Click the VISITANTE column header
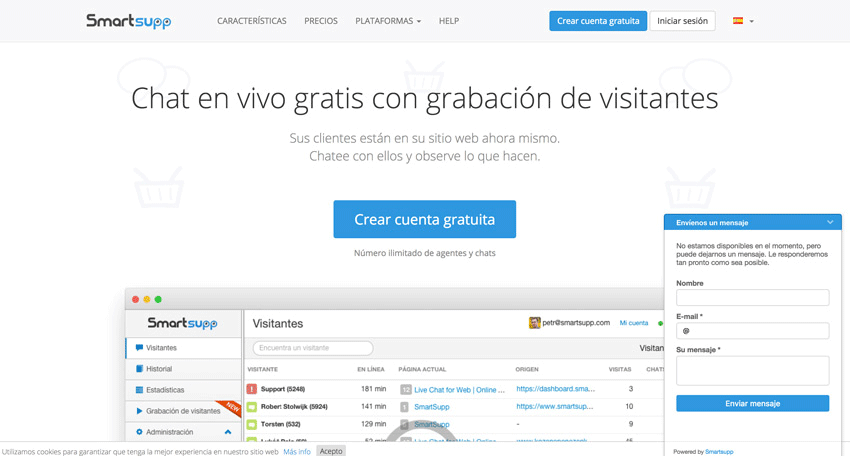The image size is (850, 456). tap(263, 369)
